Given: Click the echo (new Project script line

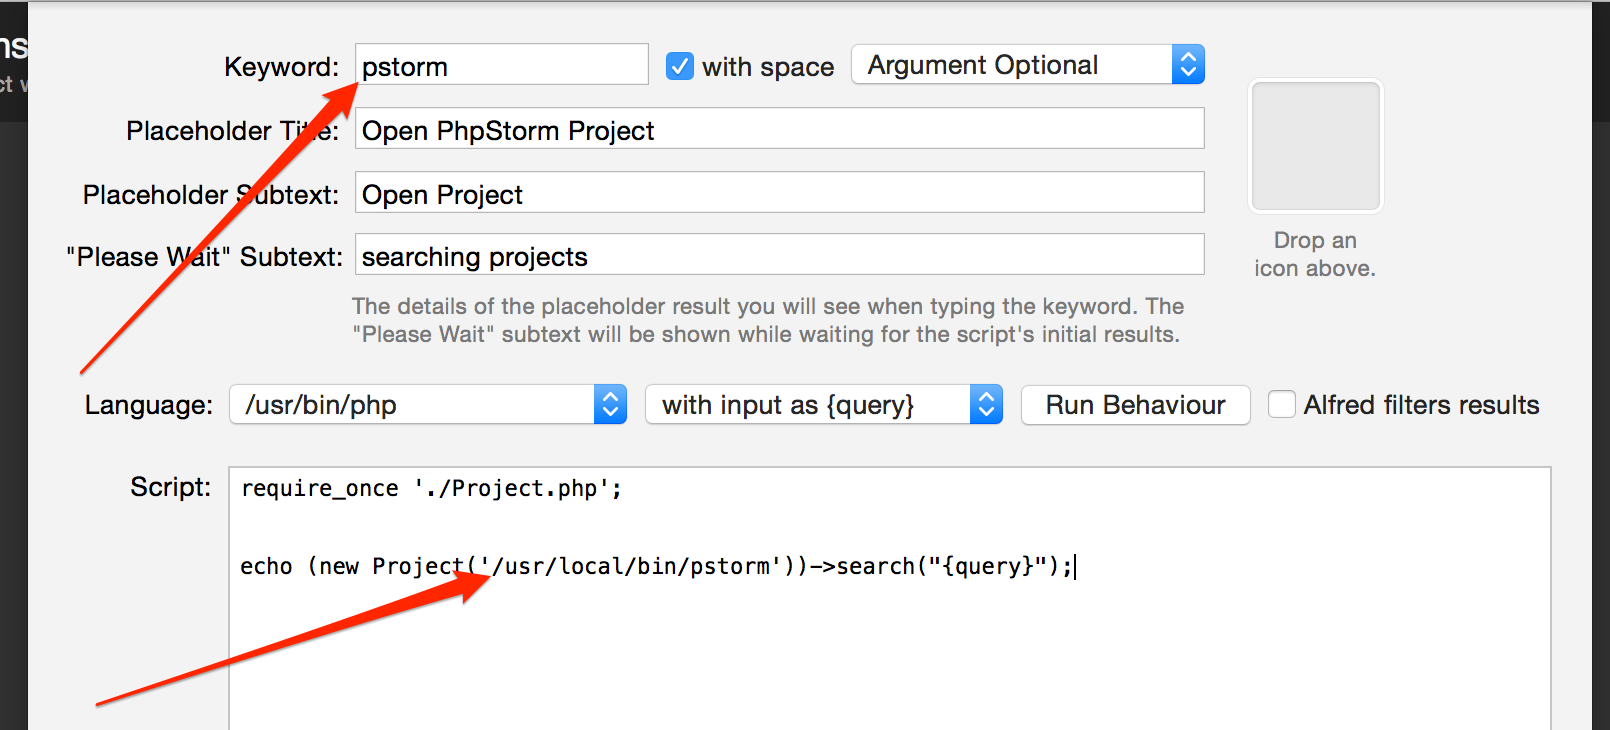Looking at the screenshot, I should [x=657, y=566].
